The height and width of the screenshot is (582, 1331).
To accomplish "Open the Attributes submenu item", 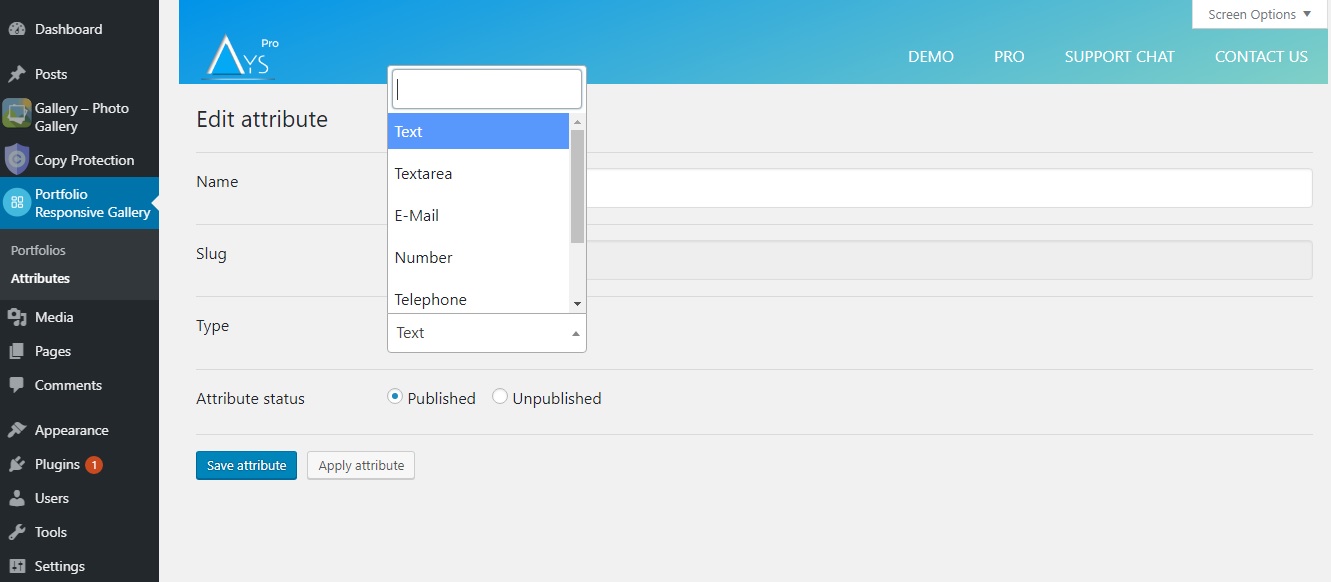I will coord(40,278).
